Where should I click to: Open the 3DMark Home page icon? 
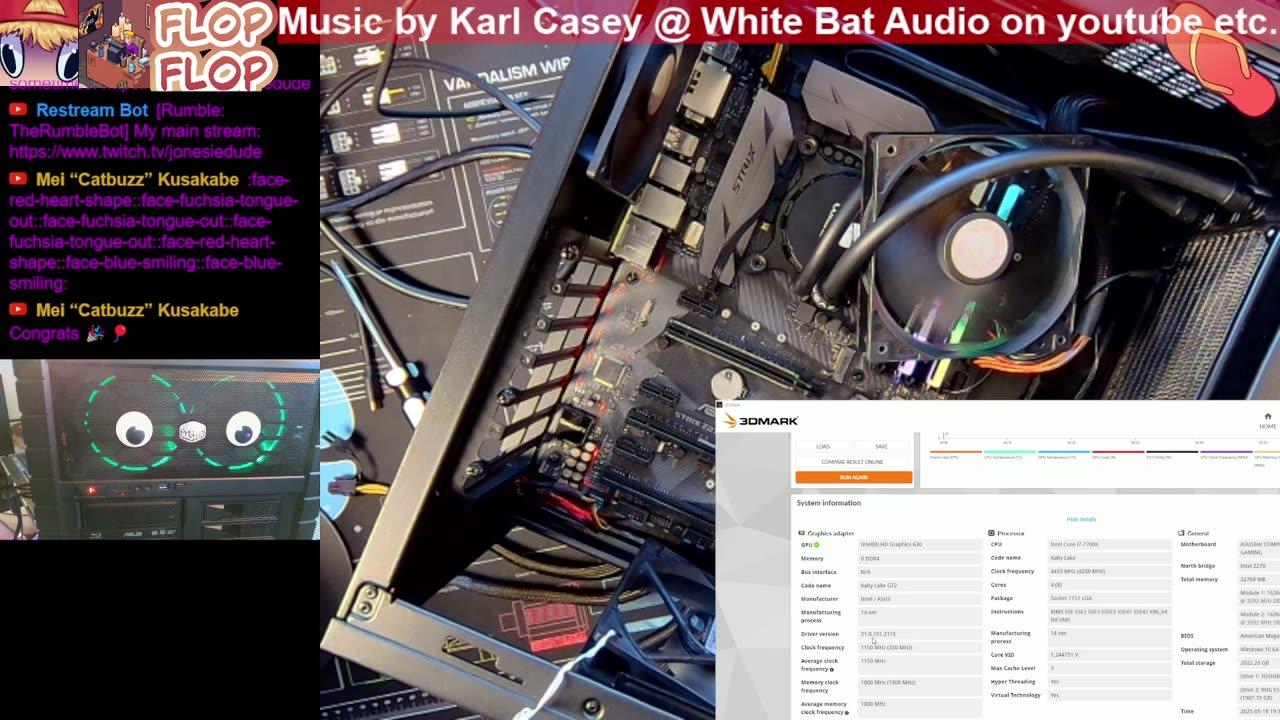[1267, 417]
